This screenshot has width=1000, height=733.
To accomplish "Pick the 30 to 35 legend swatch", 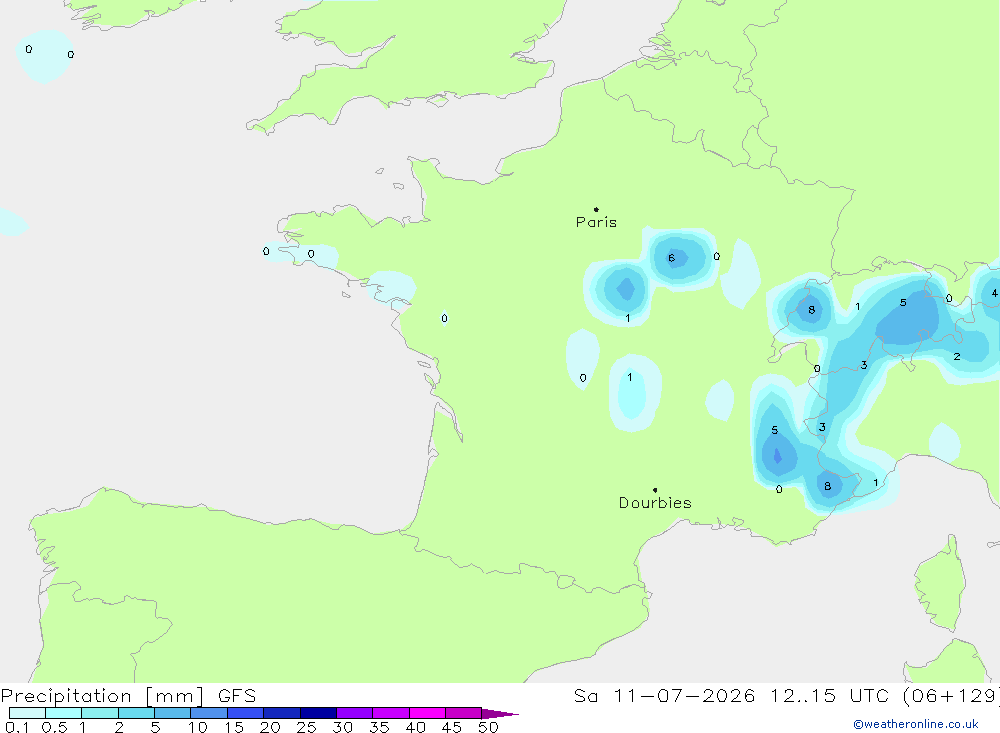I will click(x=355, y=713).
